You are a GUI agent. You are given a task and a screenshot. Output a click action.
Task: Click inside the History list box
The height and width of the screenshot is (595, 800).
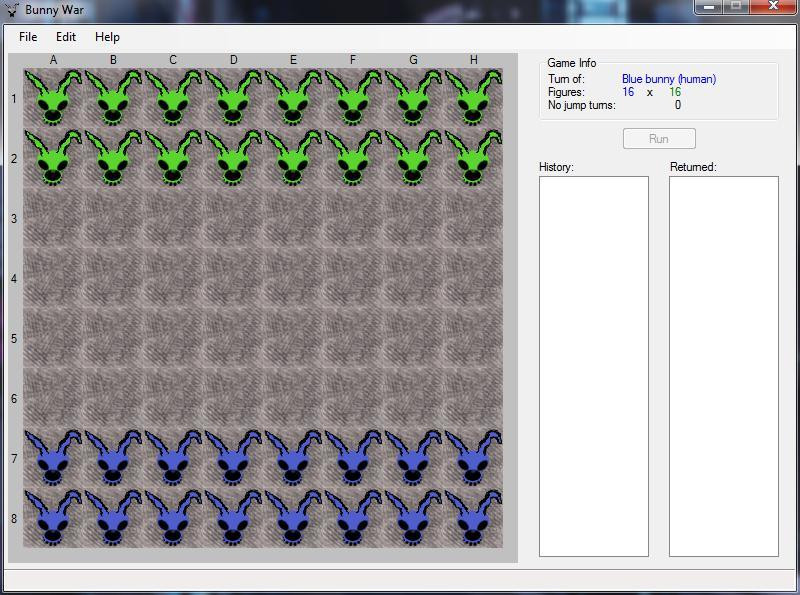pyautogui.click(x=594, y=366)
